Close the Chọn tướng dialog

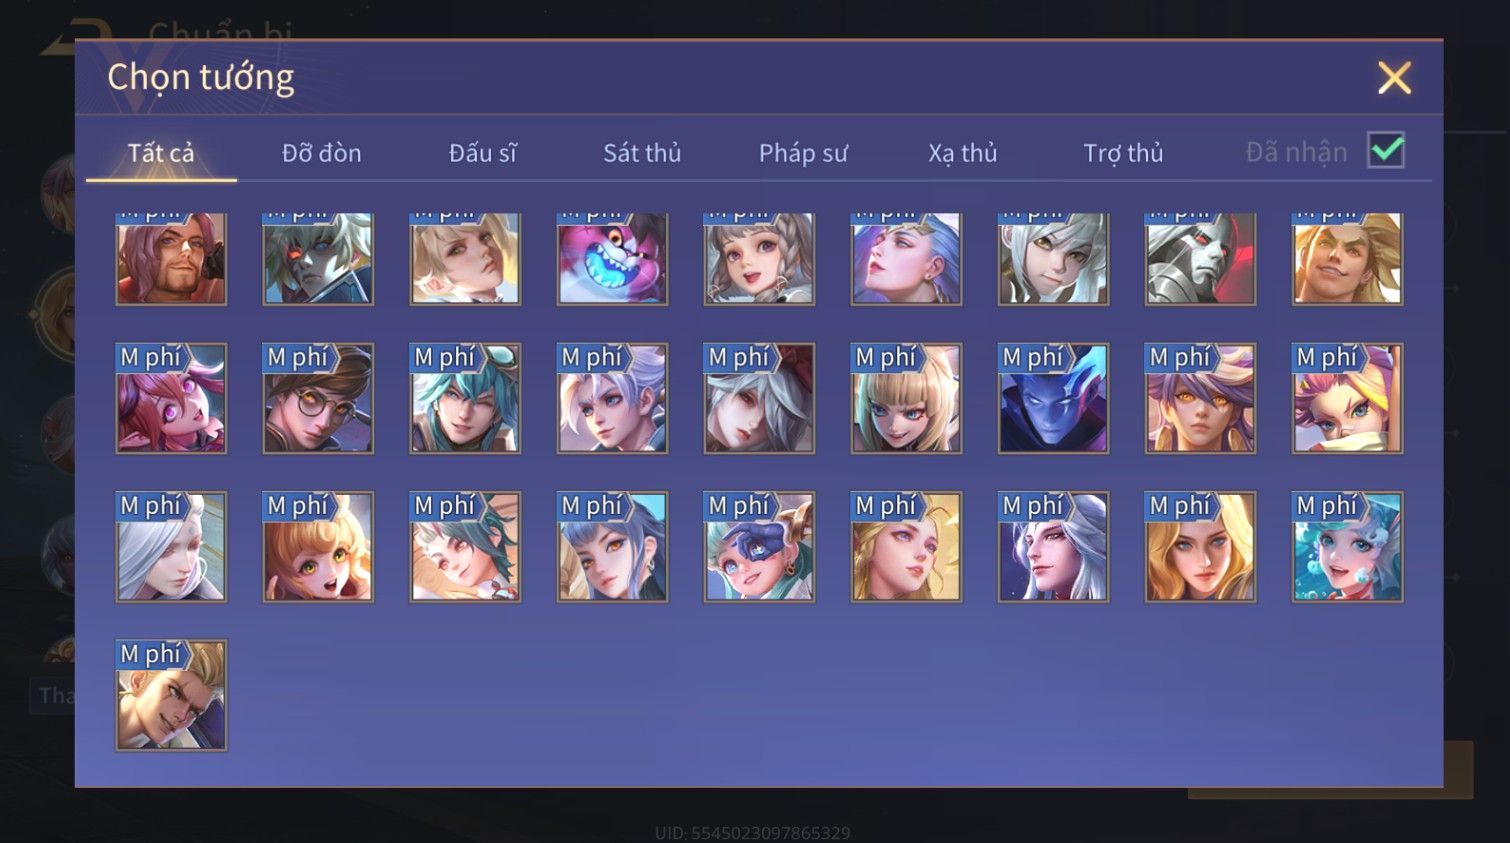1394,78
